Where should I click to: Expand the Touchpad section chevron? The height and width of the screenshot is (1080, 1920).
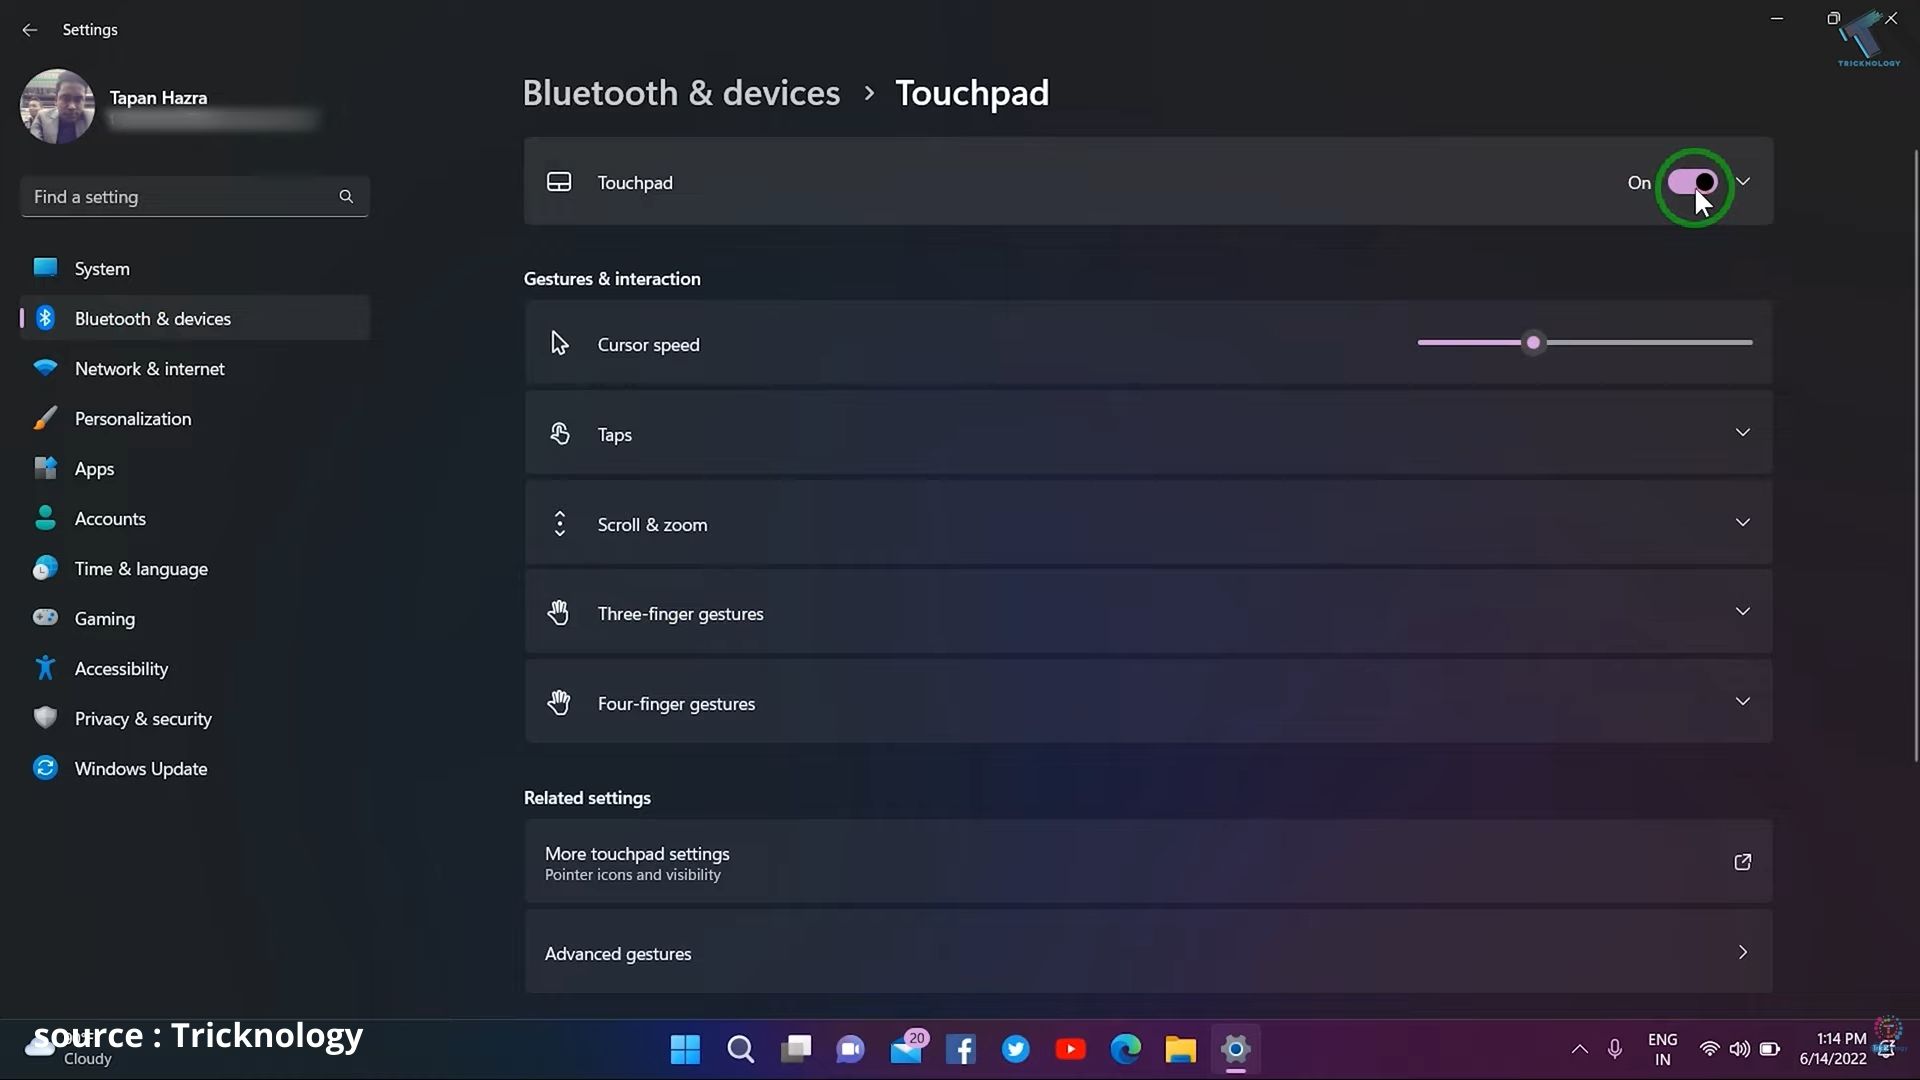pos(1743,182)
